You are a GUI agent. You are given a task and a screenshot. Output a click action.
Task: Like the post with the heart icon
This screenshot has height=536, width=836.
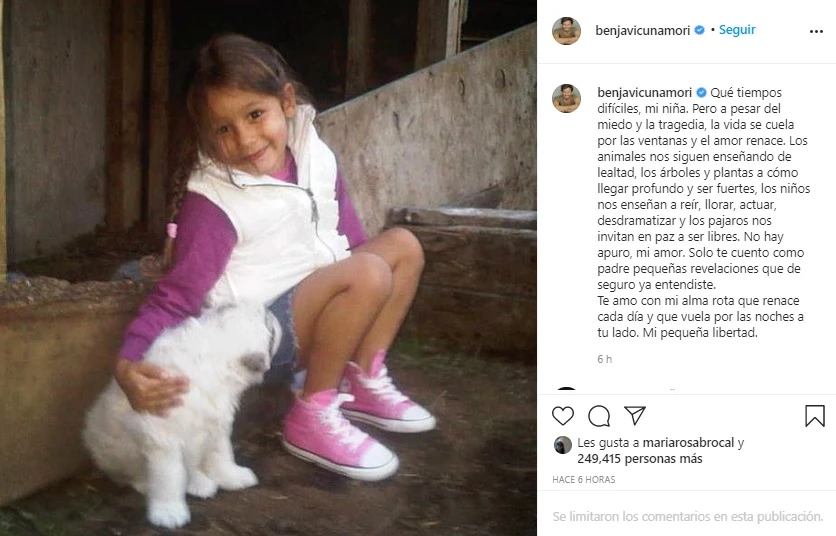point(562,415)
